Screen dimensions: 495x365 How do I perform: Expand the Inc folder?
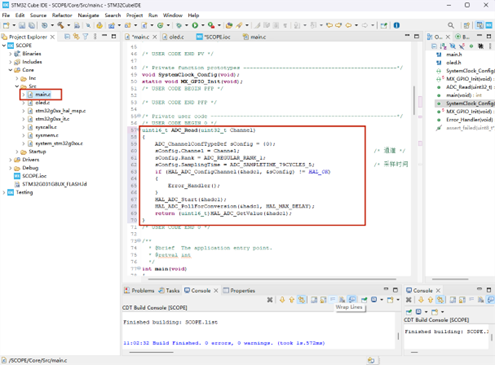point(17,78)
